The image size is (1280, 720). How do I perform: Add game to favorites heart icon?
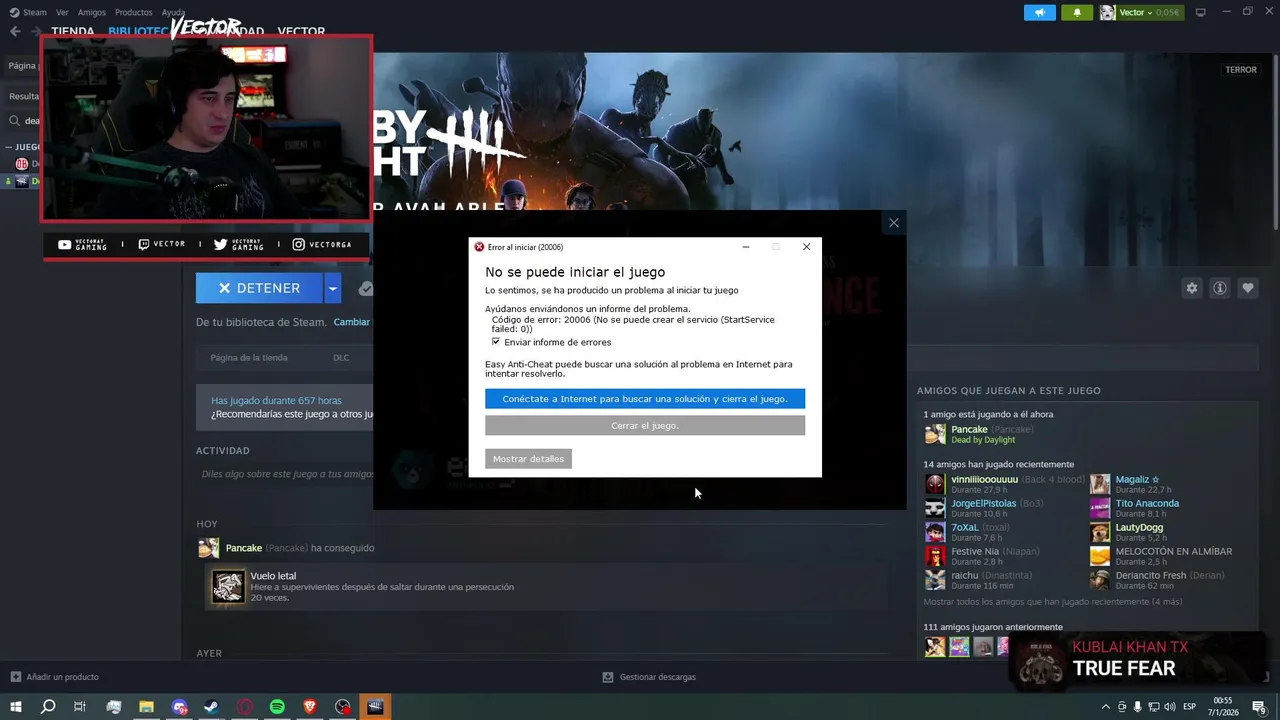coord(1248,288)
